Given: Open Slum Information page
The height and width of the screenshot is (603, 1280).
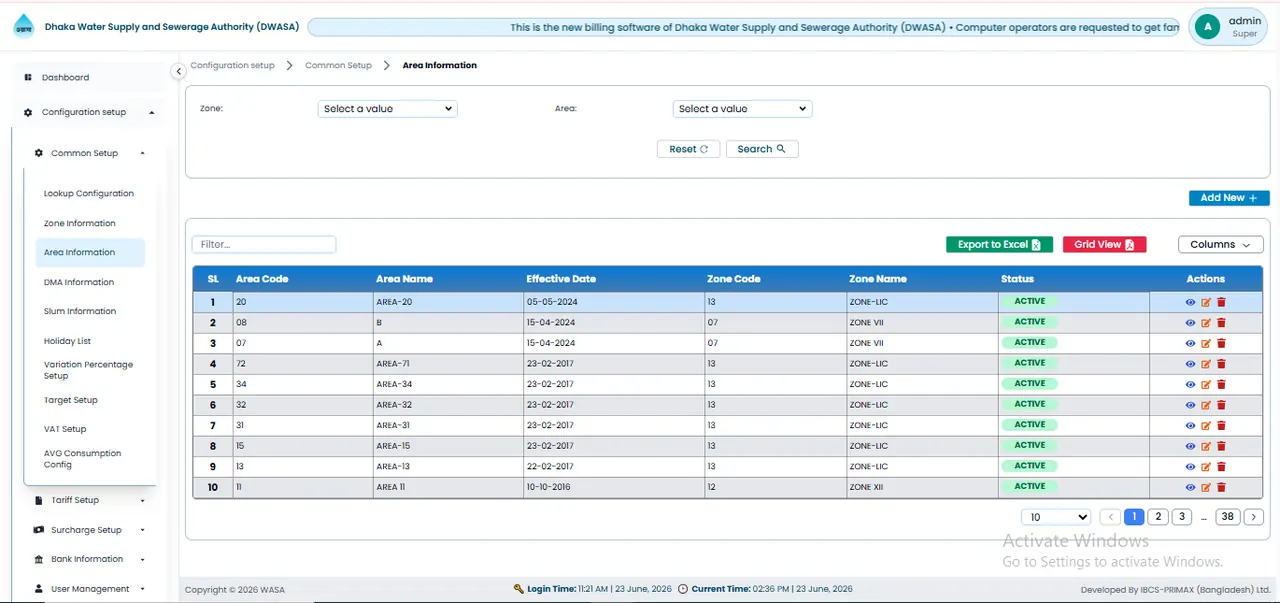Looking at the screenshot, I should point(80,311).
